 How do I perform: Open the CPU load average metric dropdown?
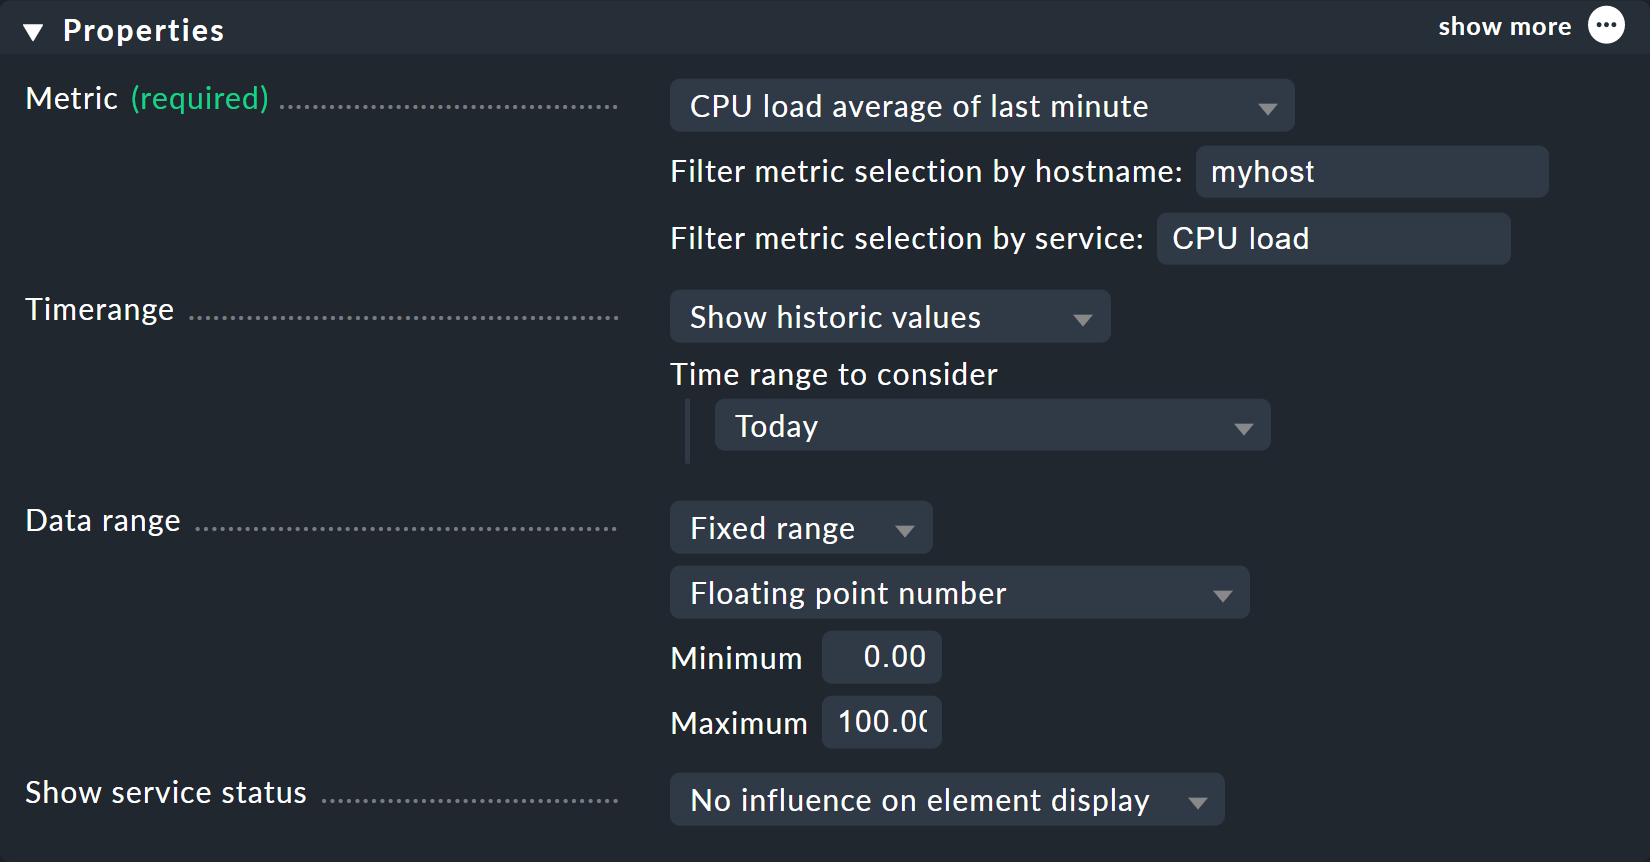click(x=982, y=106)
